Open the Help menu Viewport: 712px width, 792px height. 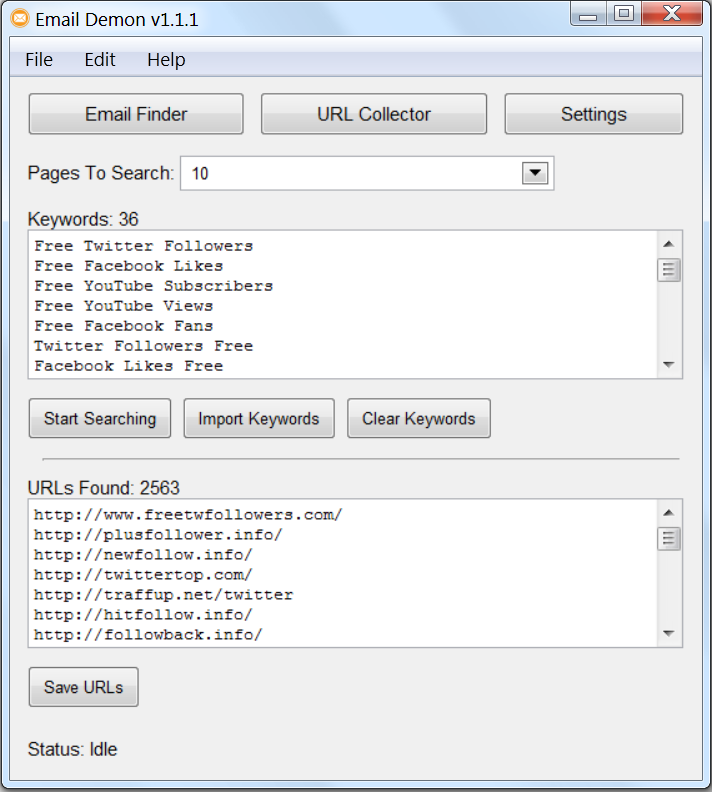coord(166,60)
